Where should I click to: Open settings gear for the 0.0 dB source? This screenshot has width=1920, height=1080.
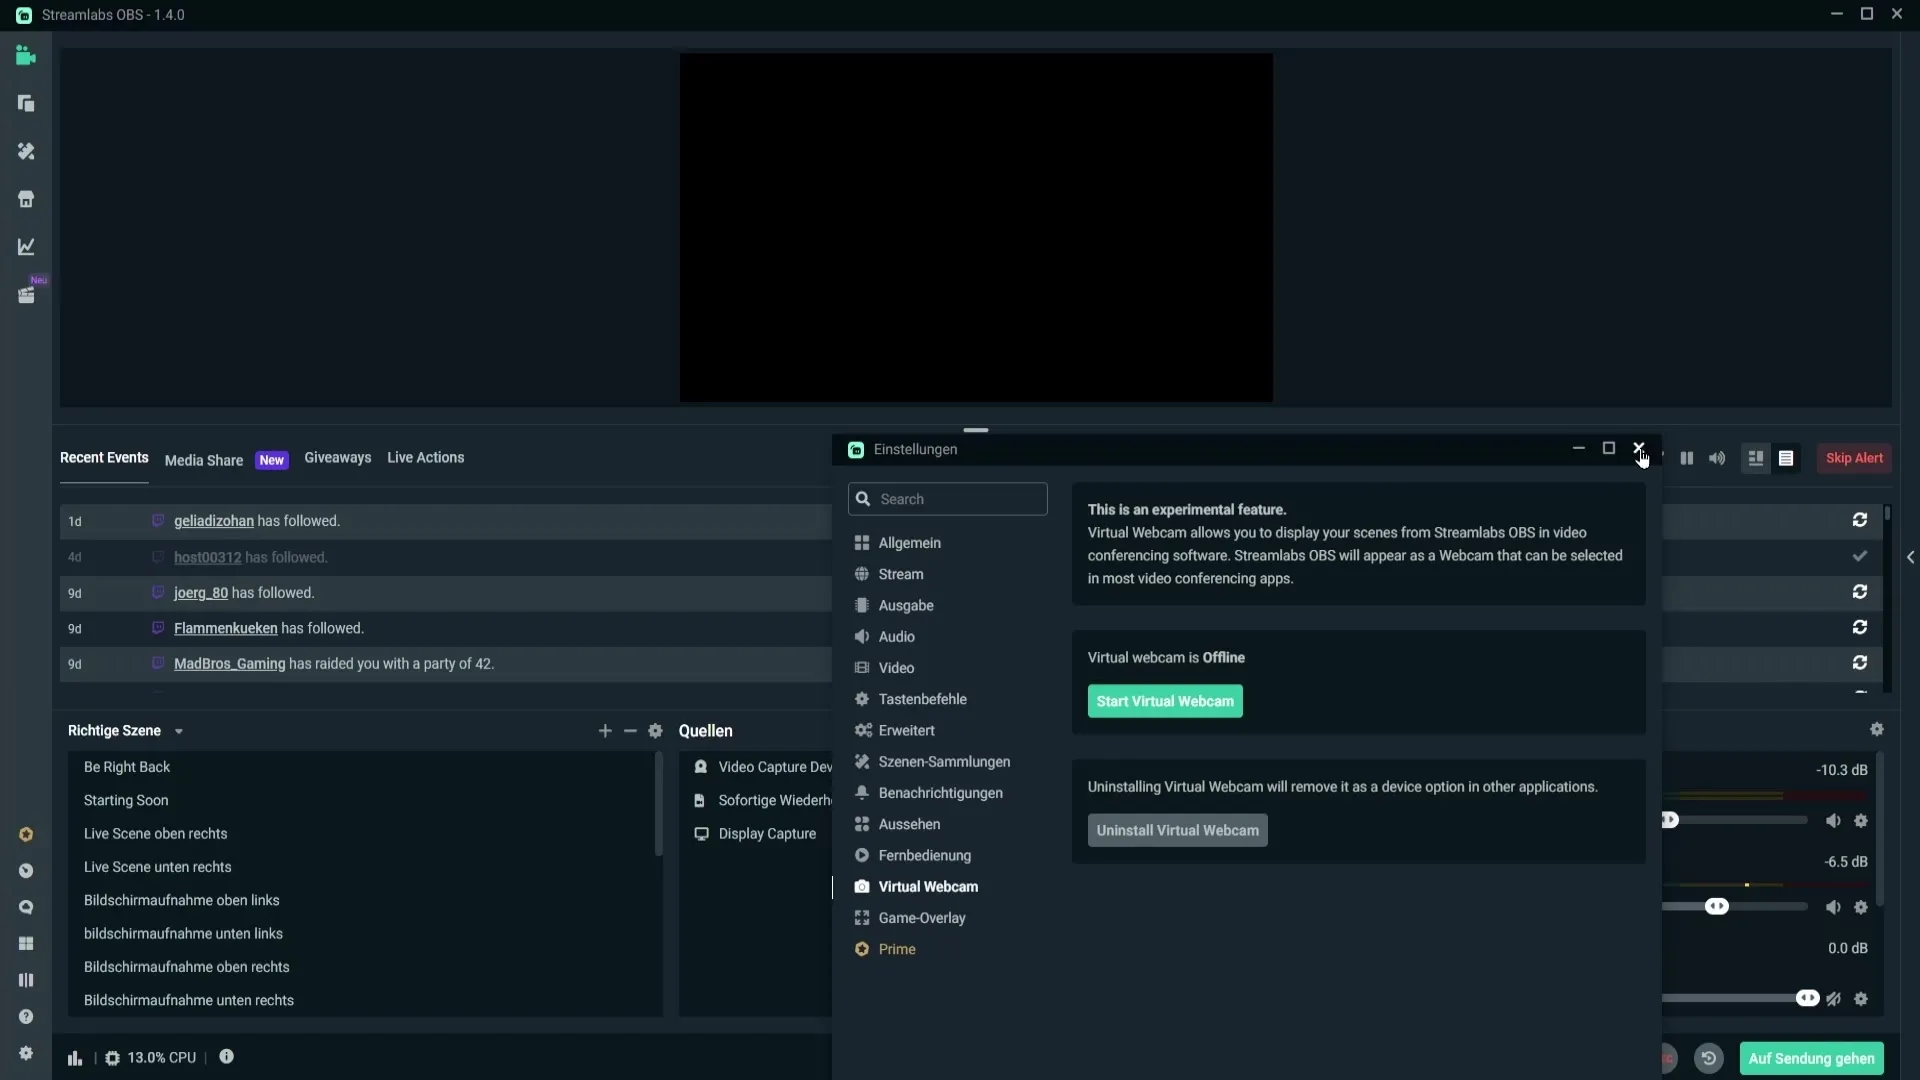tap(1861, 999)
